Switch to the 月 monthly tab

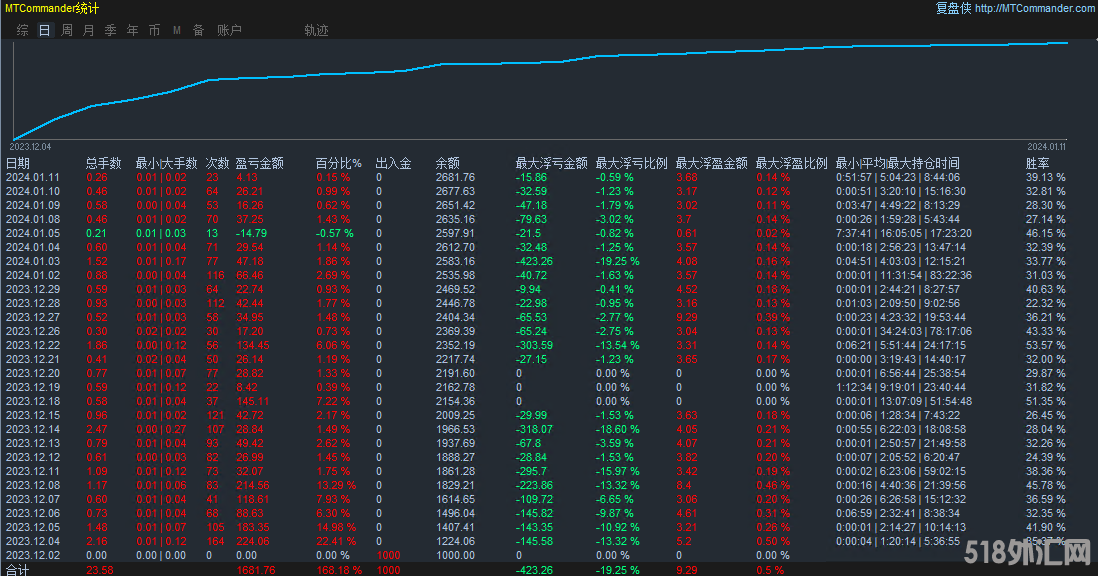(x=88, y=30)
